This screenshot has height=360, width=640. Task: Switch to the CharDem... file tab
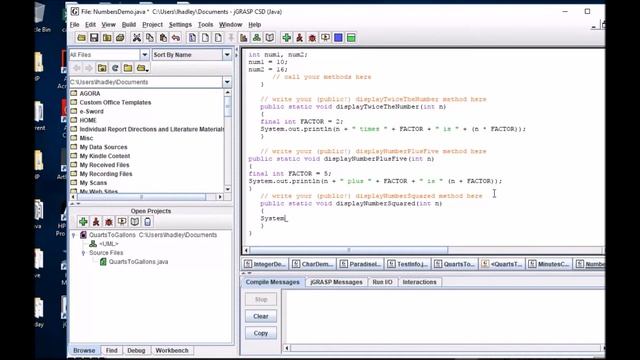[x=313, y=264]
